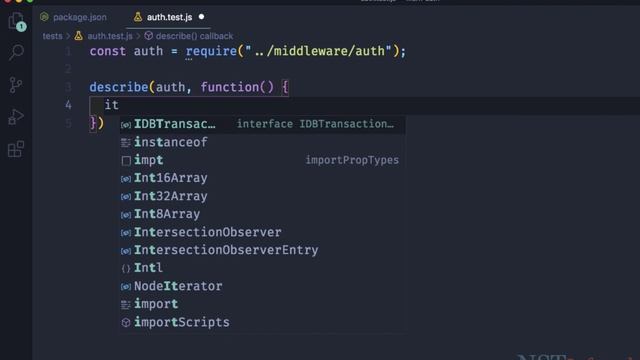Choose instanceof suggestion from autocomplete

coord(262,142)
